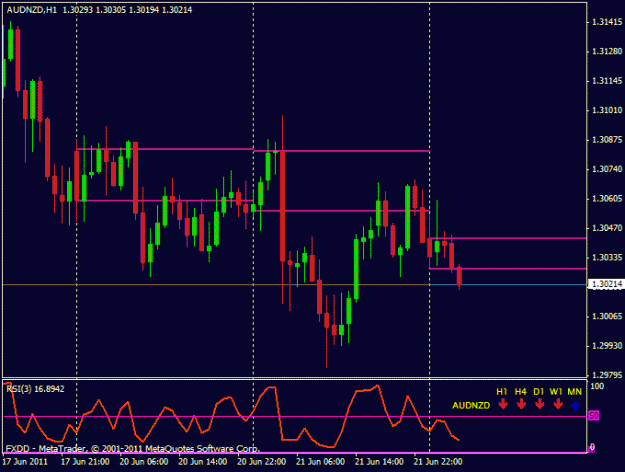Click the W1 timeframe label

556,392
